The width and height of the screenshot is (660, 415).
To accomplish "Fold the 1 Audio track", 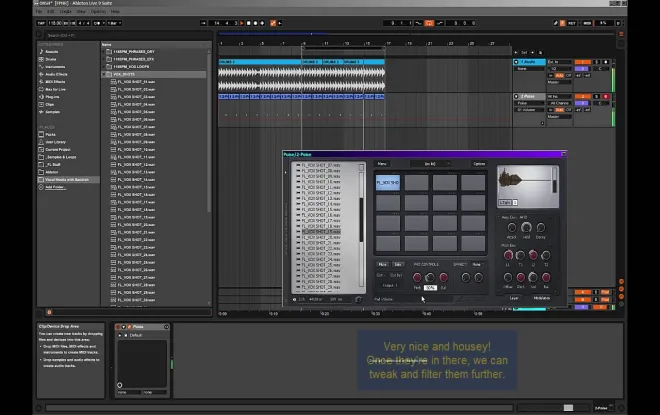I will coord(516,62).
